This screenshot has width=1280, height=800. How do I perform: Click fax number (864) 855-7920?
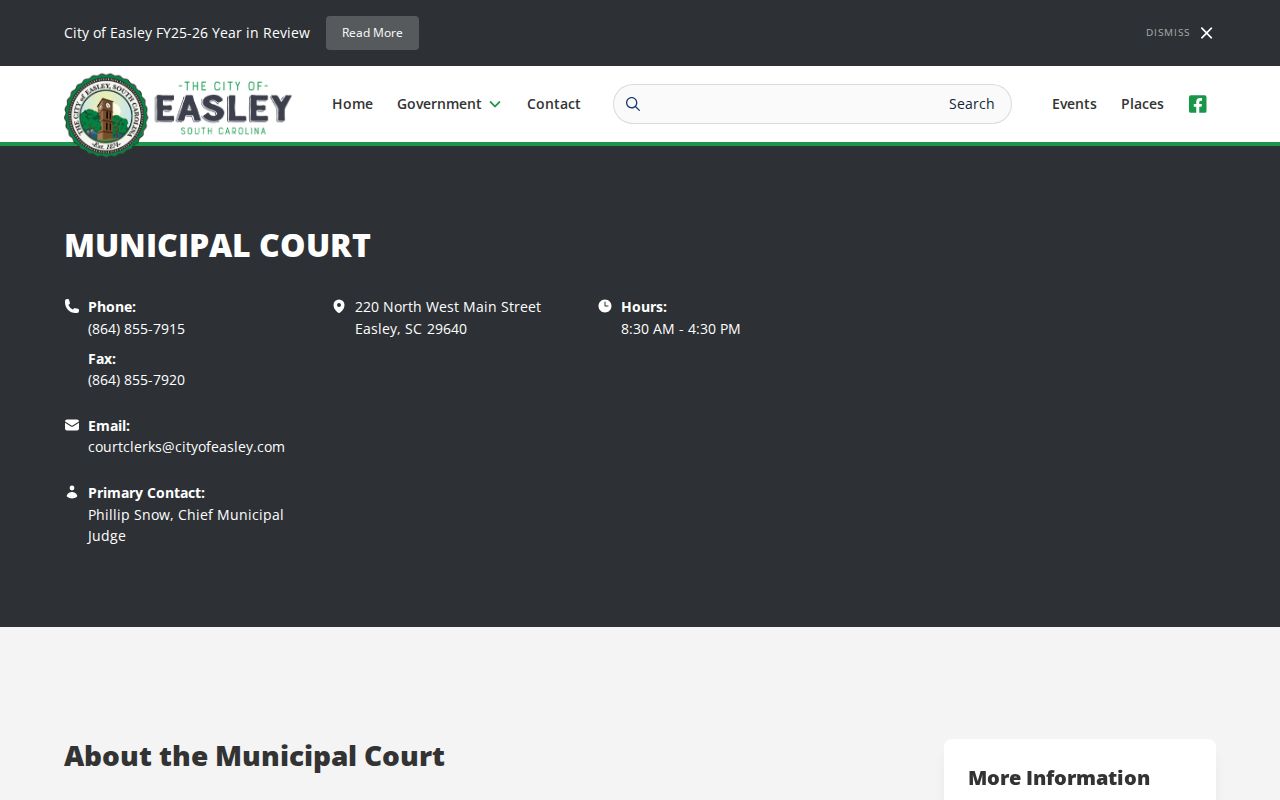136,380
